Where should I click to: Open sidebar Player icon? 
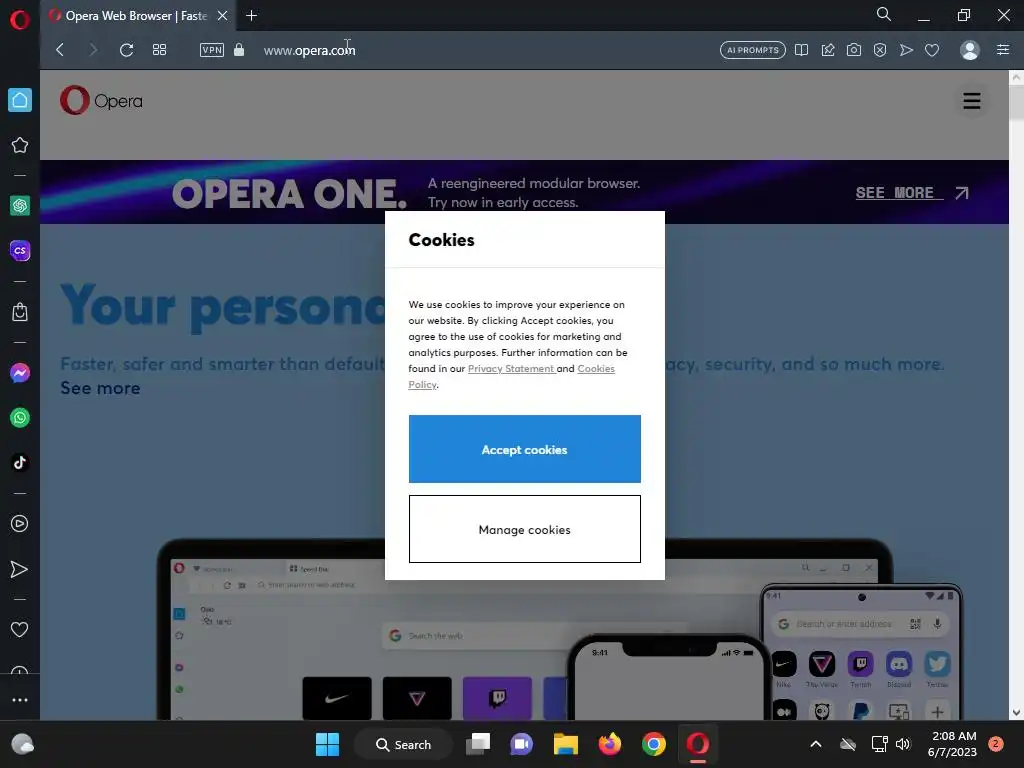(20, 524)
